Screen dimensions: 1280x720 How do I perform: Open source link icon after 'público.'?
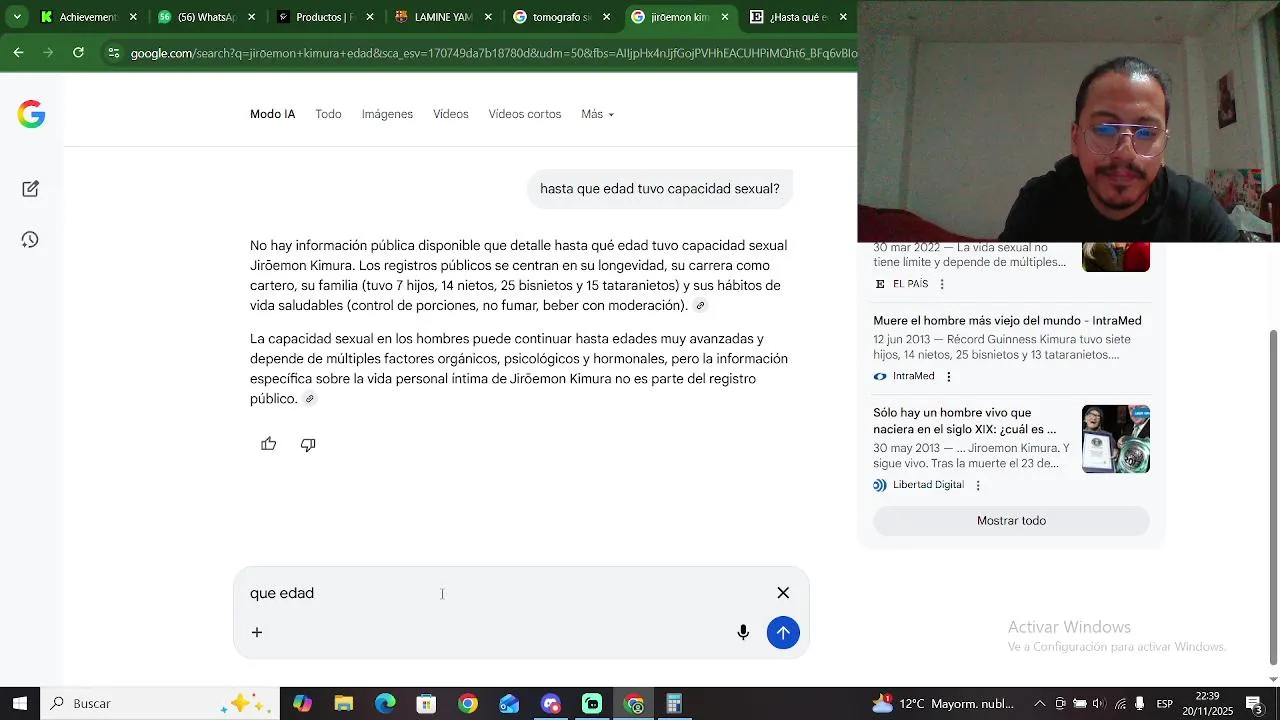click(x=310, y=399)
